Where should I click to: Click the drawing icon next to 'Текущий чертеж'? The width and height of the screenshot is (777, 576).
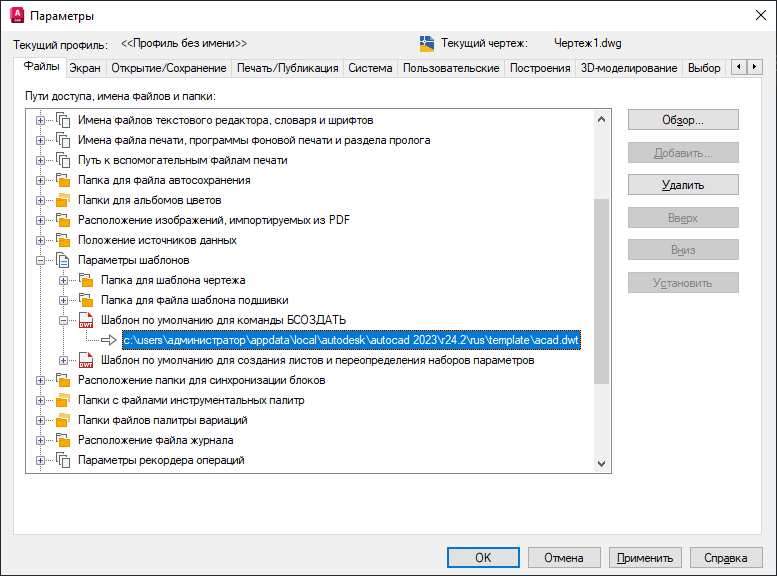pyautogui.click(x=427, y=44)
